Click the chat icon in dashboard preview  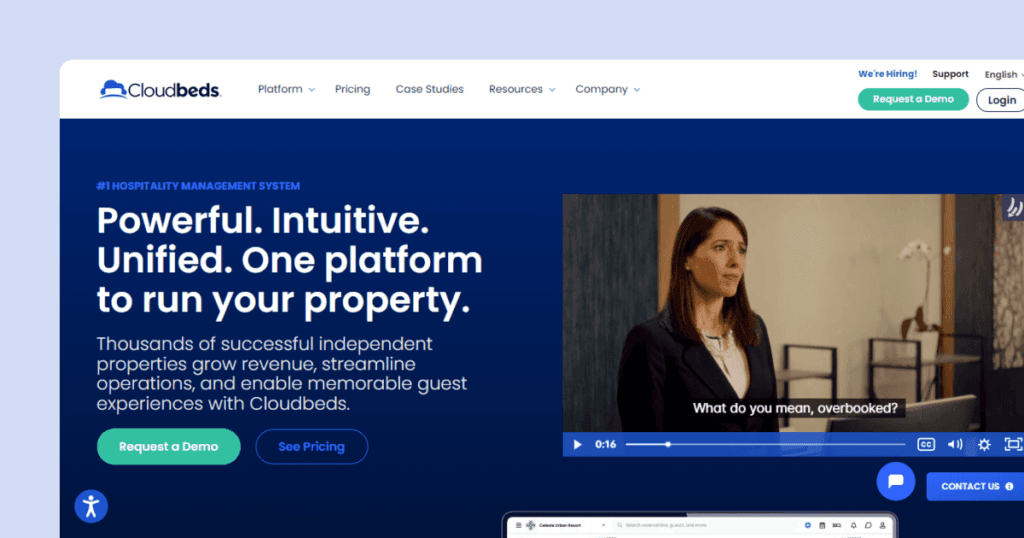[868, 525]
